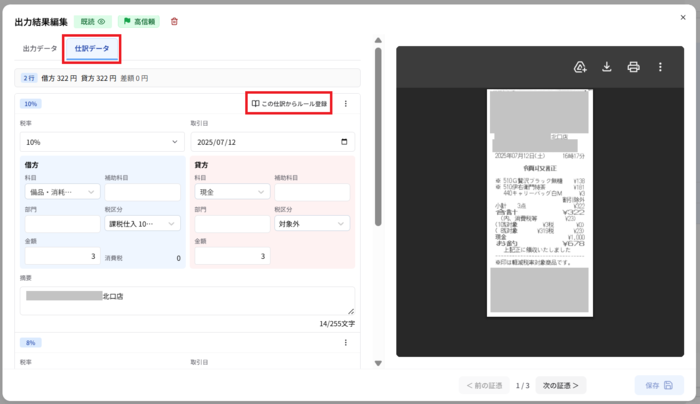Click the add to Drive icon
This screenshot has height=404, width=700.
pos(579,67)
